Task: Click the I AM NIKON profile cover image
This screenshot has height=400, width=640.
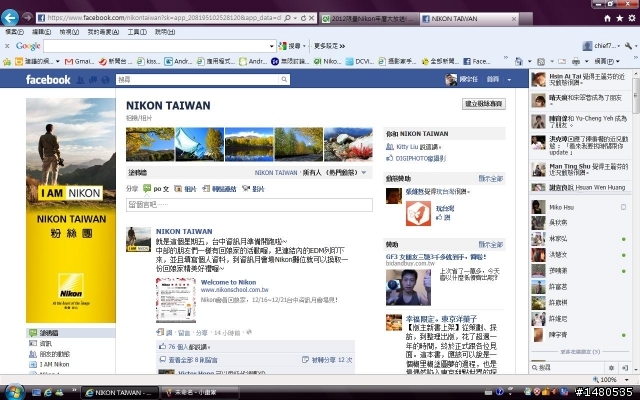Action: click(x=71, y=210)
